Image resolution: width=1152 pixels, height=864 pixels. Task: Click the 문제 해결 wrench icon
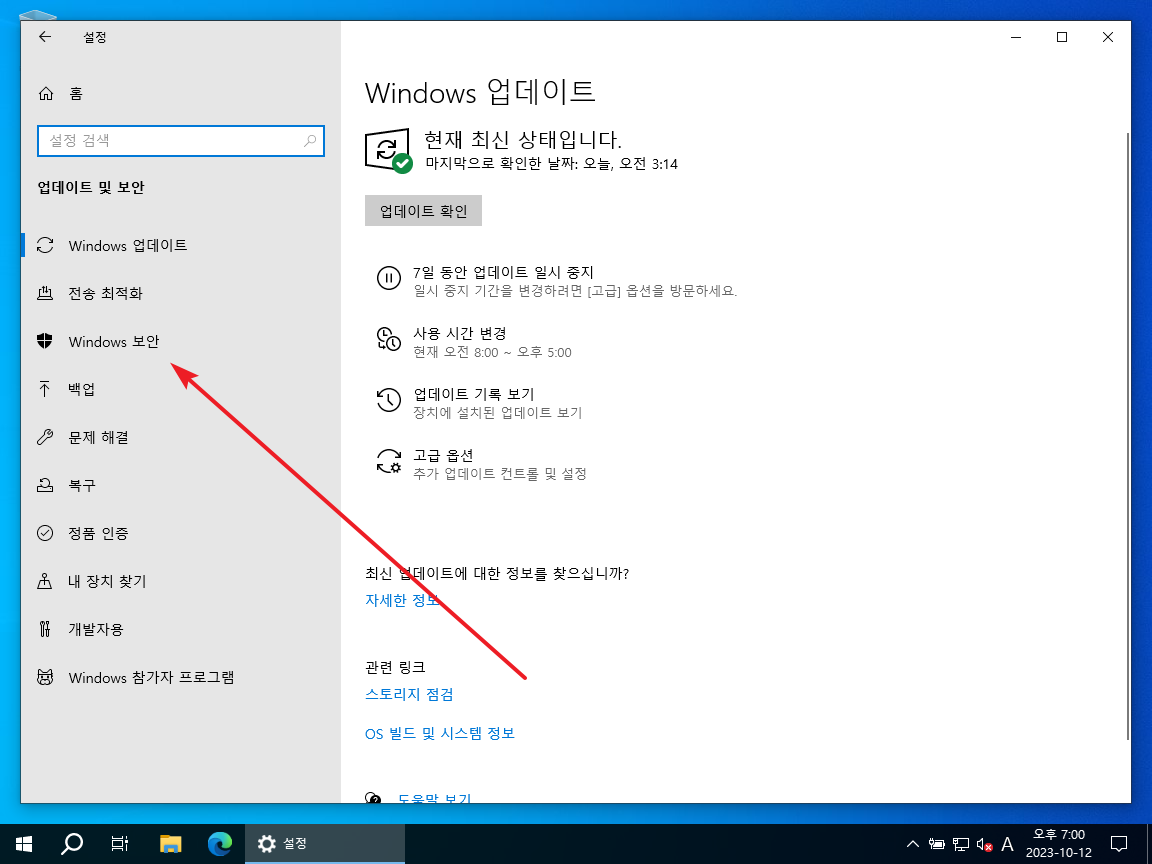(45, 437)
